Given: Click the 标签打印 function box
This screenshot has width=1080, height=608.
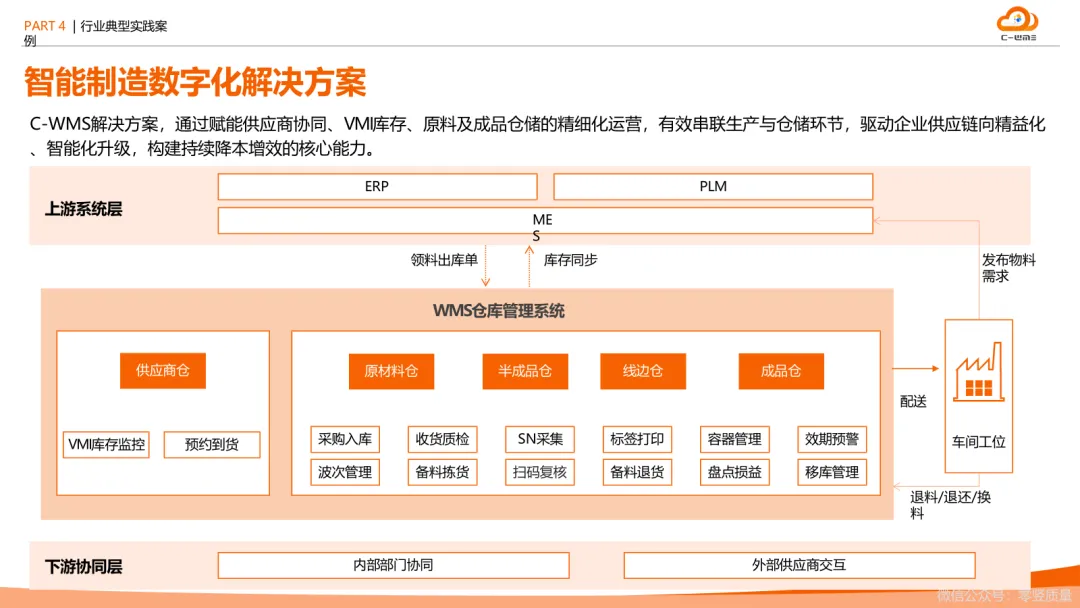Looking at the screenshot, I should [x=637, y=439].
